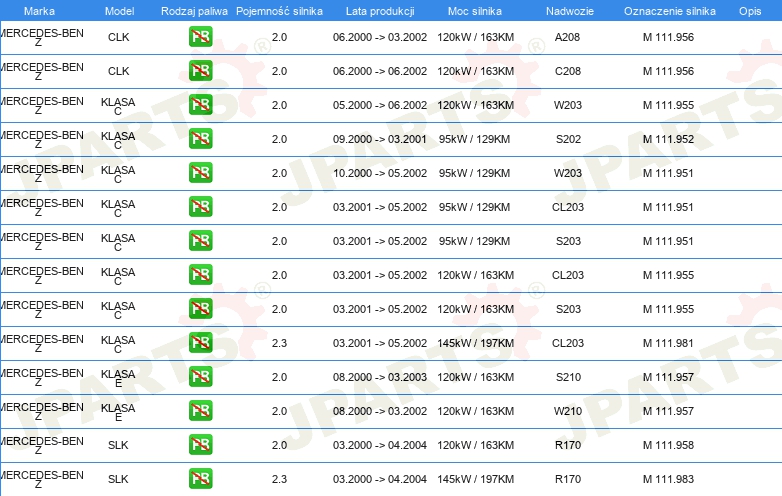Click fuel icon in CL203 M 111.951 row
The width and height of the screenshot is (782, 496).
tap(200, 207)
